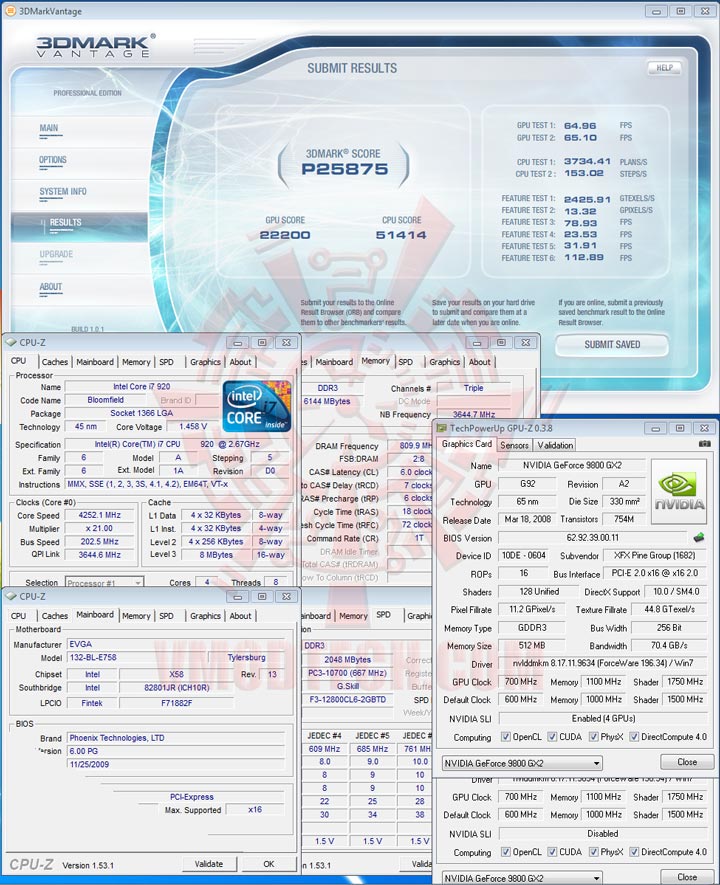Open OPTIONS section in 3DMark Vantage
720x885 pixels.
pyautogui.click(x=52, y=160)
